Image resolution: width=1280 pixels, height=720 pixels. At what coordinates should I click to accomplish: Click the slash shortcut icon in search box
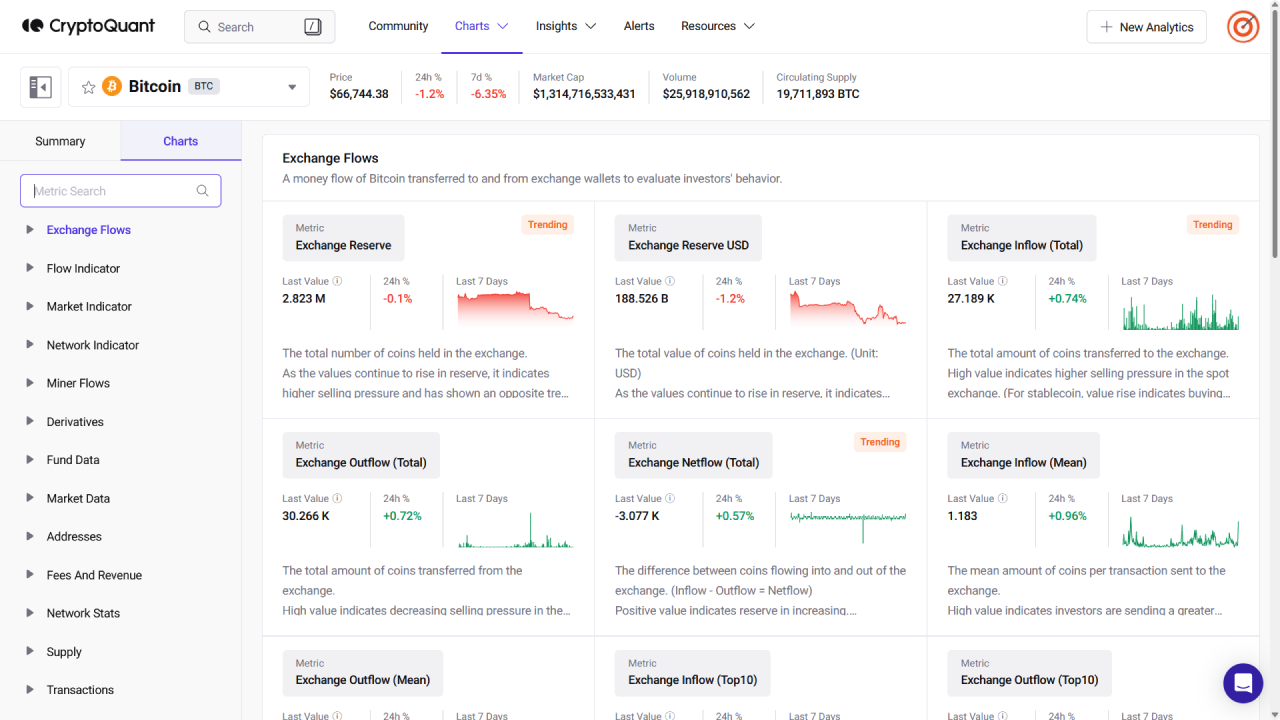[x=313, y=27]
